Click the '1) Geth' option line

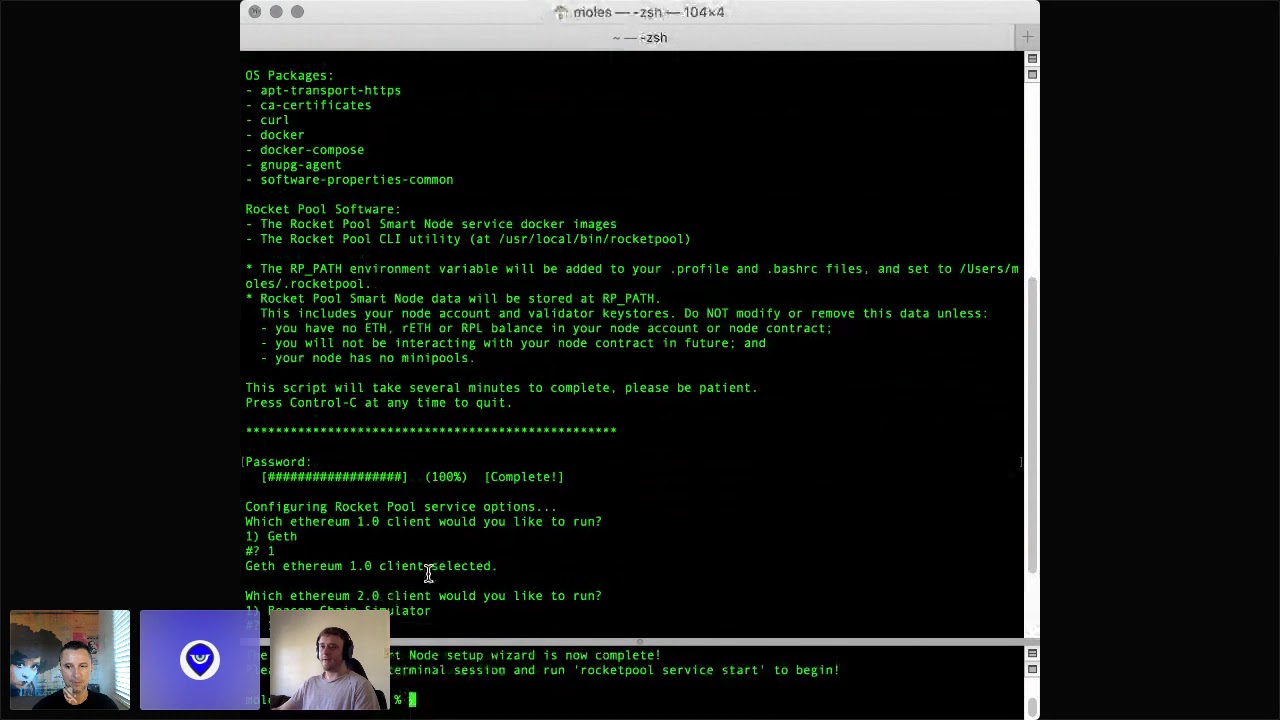[271, 537]
